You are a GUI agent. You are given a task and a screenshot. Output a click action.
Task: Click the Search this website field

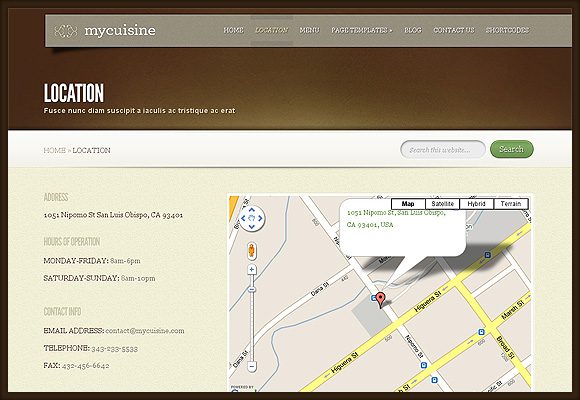tap(443, 149)
